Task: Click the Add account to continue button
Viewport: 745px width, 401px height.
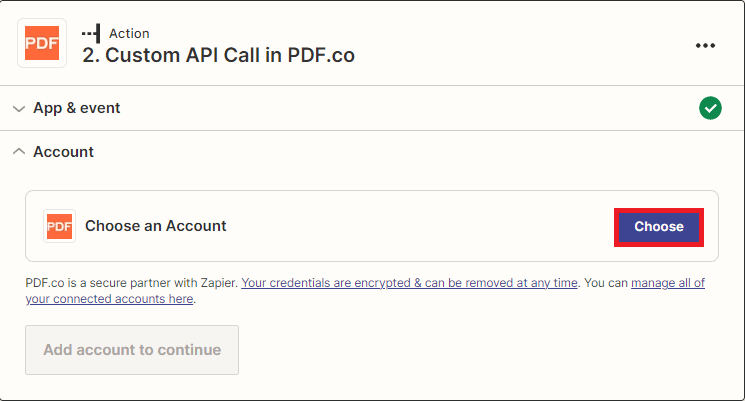Action: [x=132, y=350]
